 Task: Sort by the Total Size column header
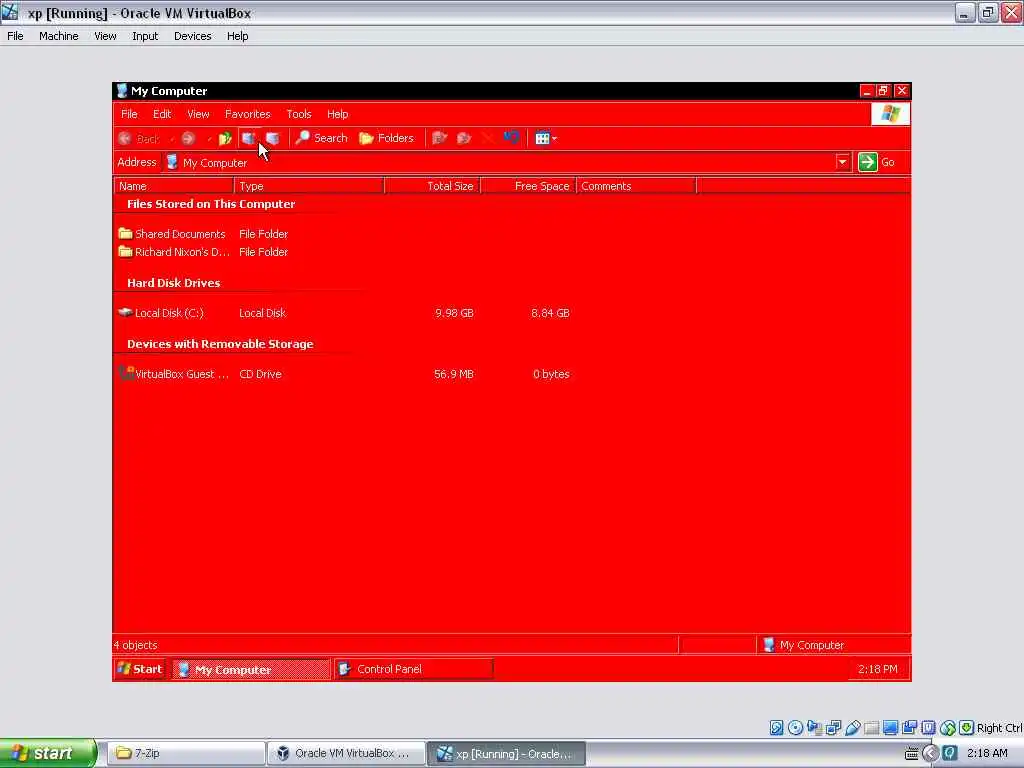(433, 186)
